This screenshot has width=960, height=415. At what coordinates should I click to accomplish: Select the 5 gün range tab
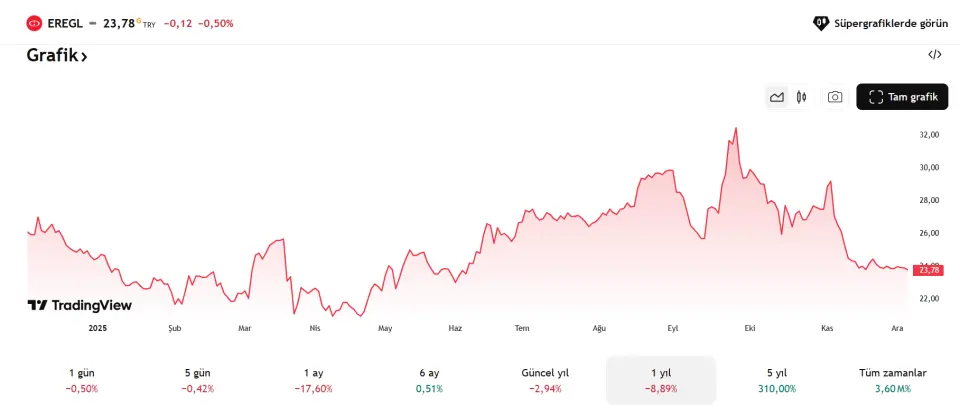[x=197, y=380]
